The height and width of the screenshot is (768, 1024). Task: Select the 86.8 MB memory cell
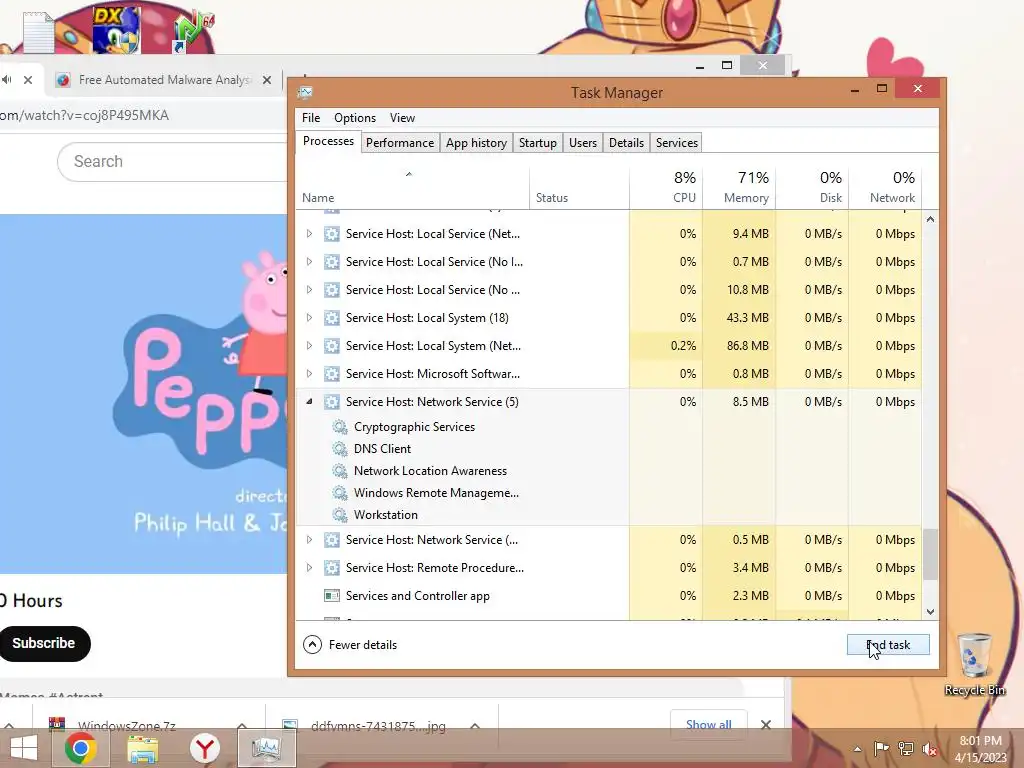click(x=739, y=346)
